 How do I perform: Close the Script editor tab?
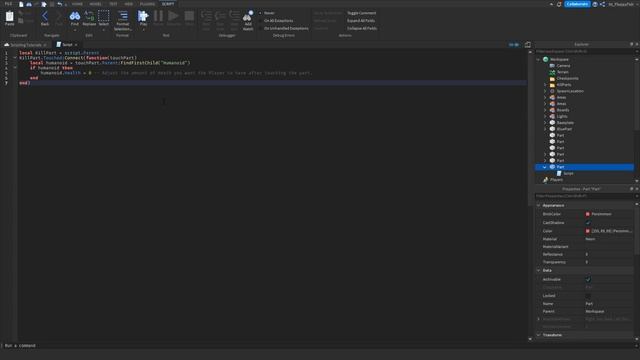coord(76,45)
